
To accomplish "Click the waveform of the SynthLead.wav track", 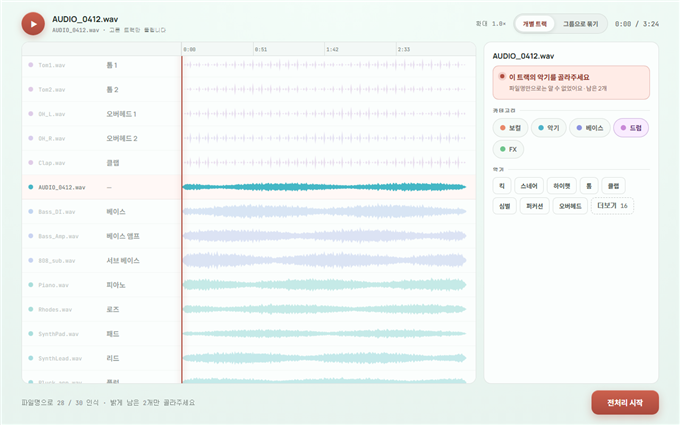I will (x=324, y=358).
